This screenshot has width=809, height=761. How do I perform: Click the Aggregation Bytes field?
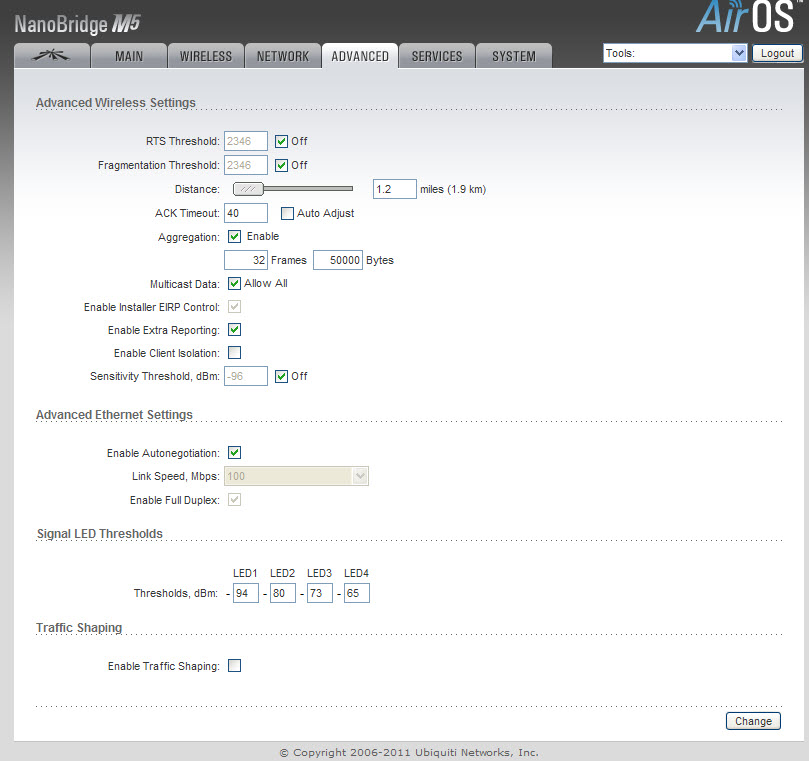(x=338, y=260)
